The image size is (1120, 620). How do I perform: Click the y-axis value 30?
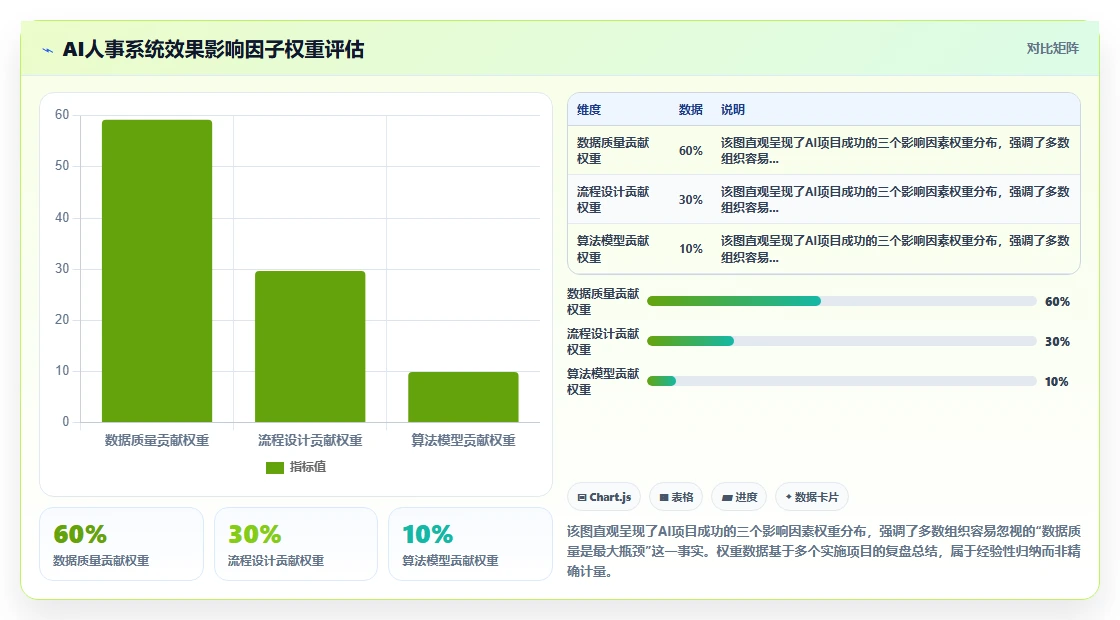(x=62, y=269)
